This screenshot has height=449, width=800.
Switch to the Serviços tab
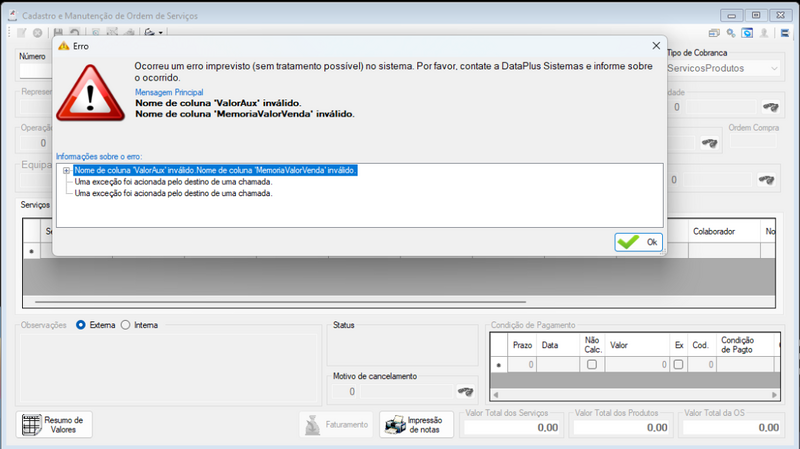coord(35,205)
